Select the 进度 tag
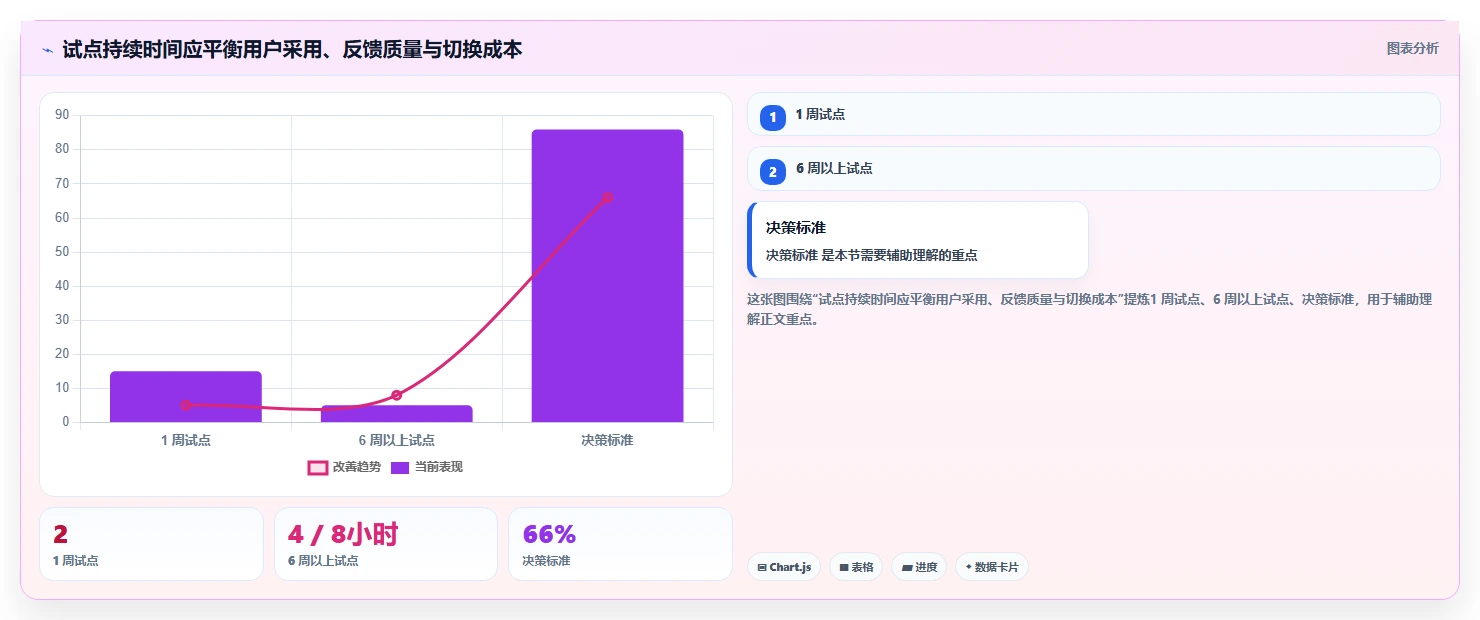The image size is (1480, 620). [x=920, y=567]
